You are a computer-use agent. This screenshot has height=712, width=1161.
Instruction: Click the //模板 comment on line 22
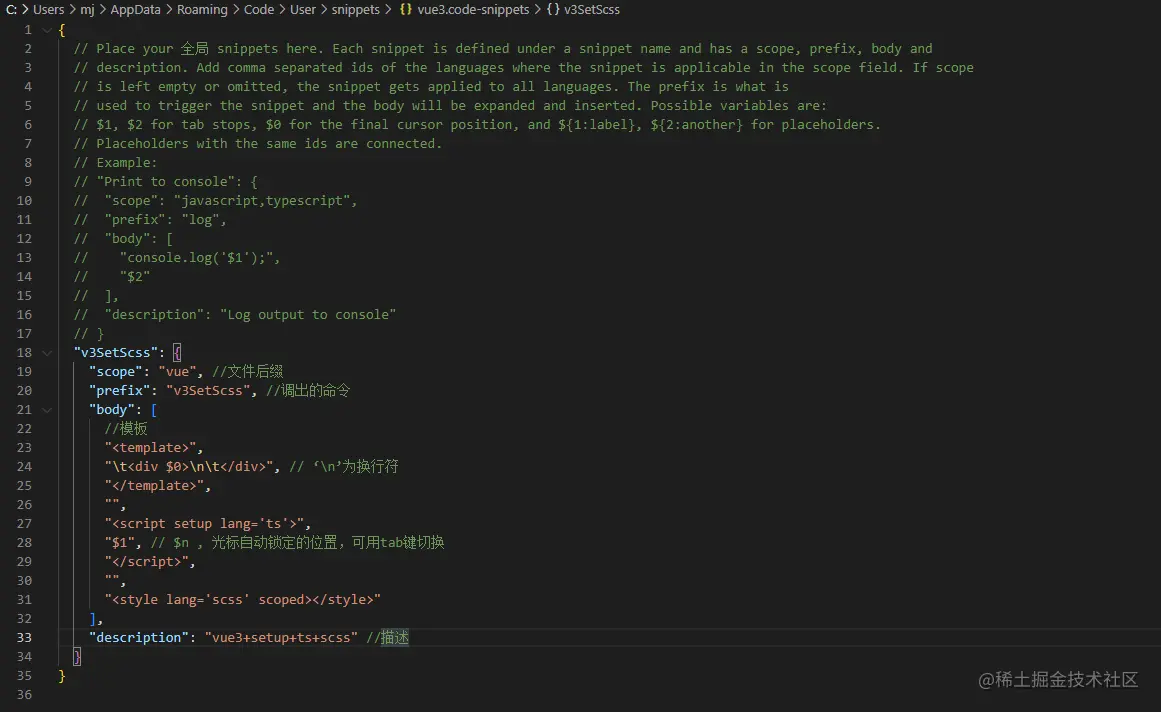point(126,429)
